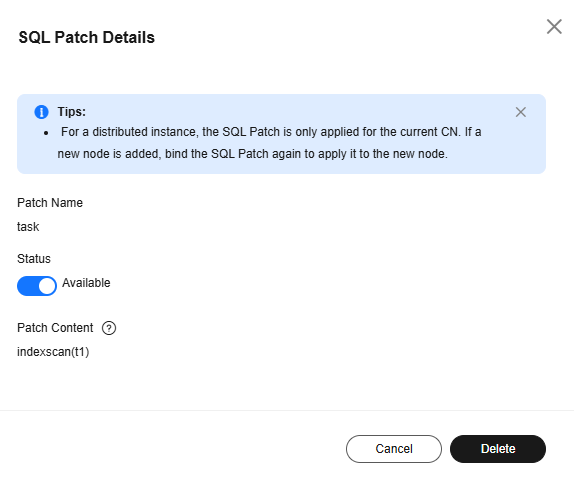The image size is (574, 484).
Task: Close the SQL Patch Details dialog
Action: [554, 27]
